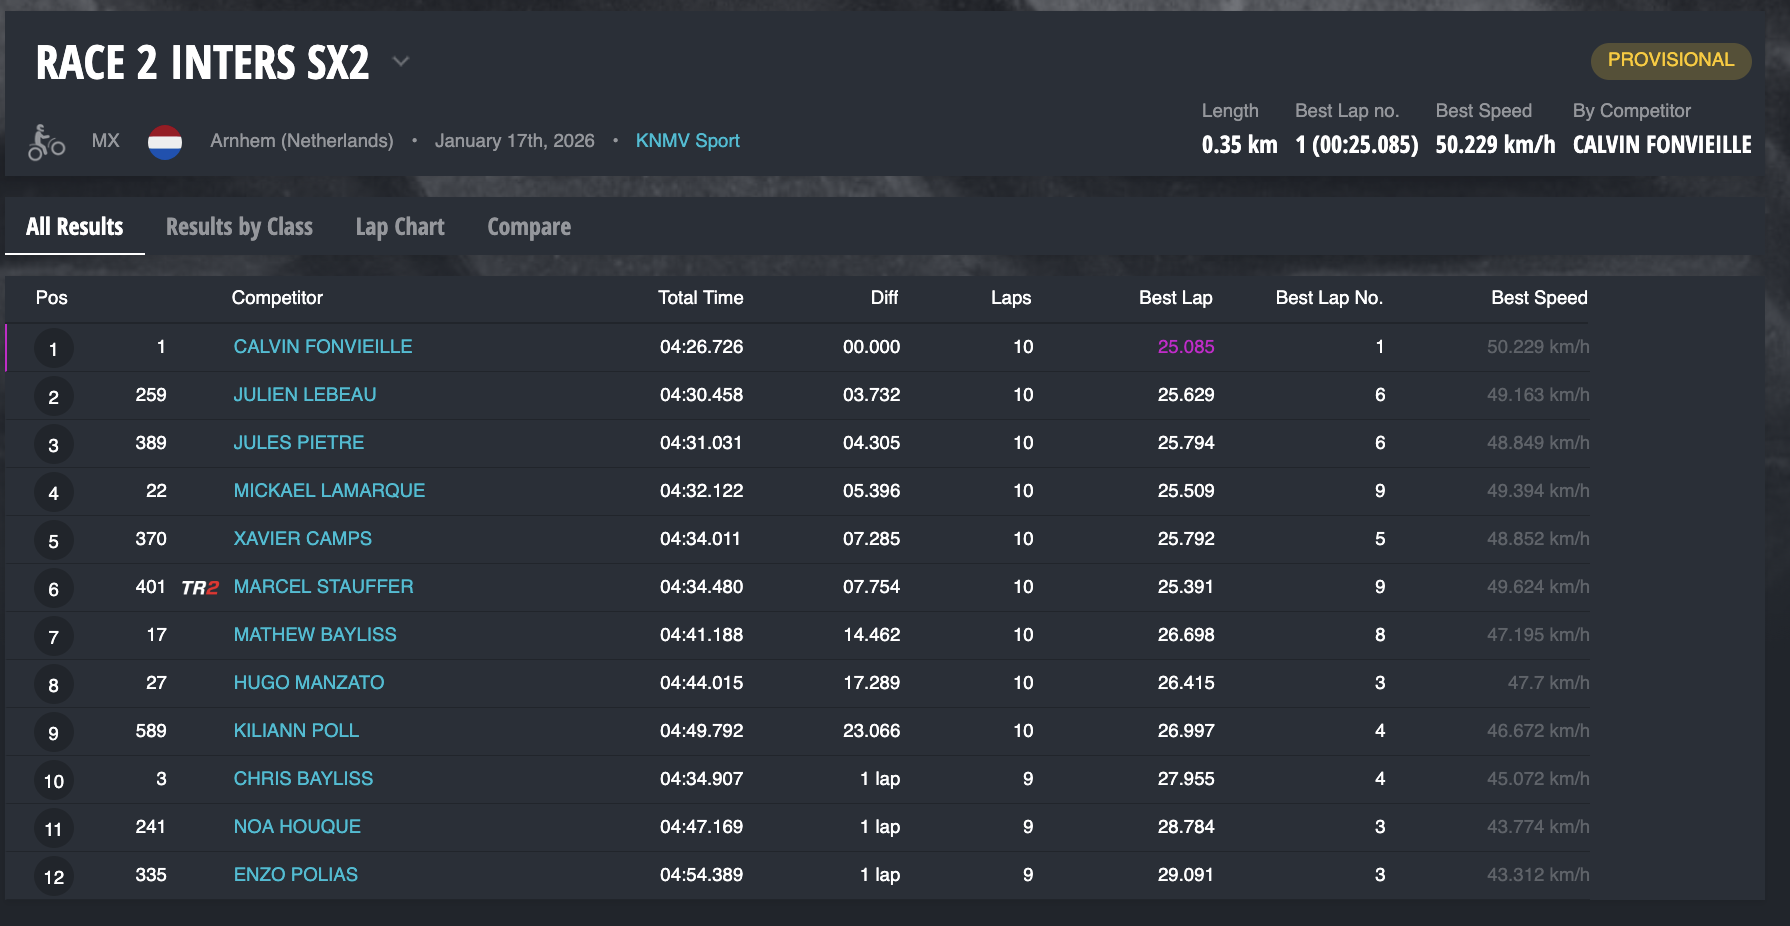Open the Lap Chart tab
The image size is (1790, 926).
(400, 227)
